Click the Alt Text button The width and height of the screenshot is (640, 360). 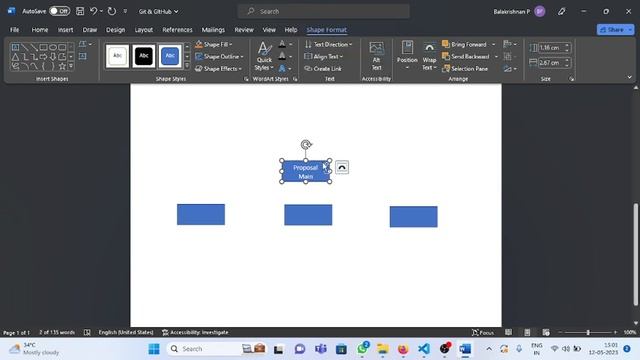[376, 56]
